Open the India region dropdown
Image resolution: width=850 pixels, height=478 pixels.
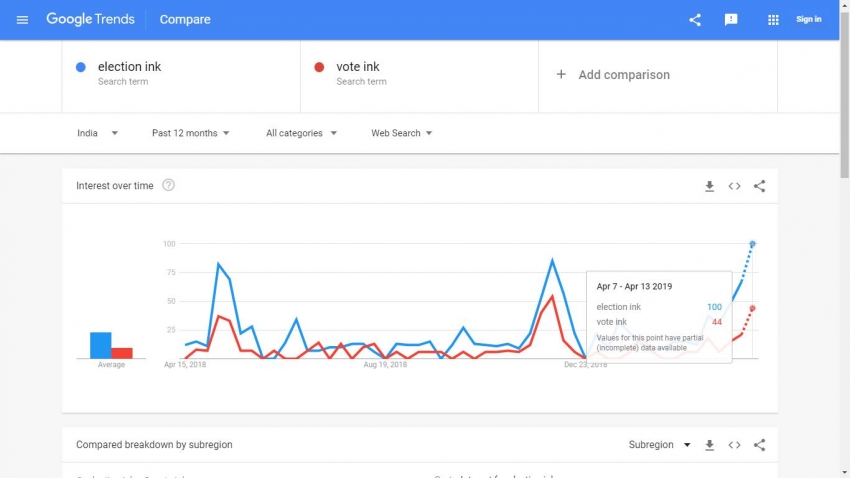(97, 133)
